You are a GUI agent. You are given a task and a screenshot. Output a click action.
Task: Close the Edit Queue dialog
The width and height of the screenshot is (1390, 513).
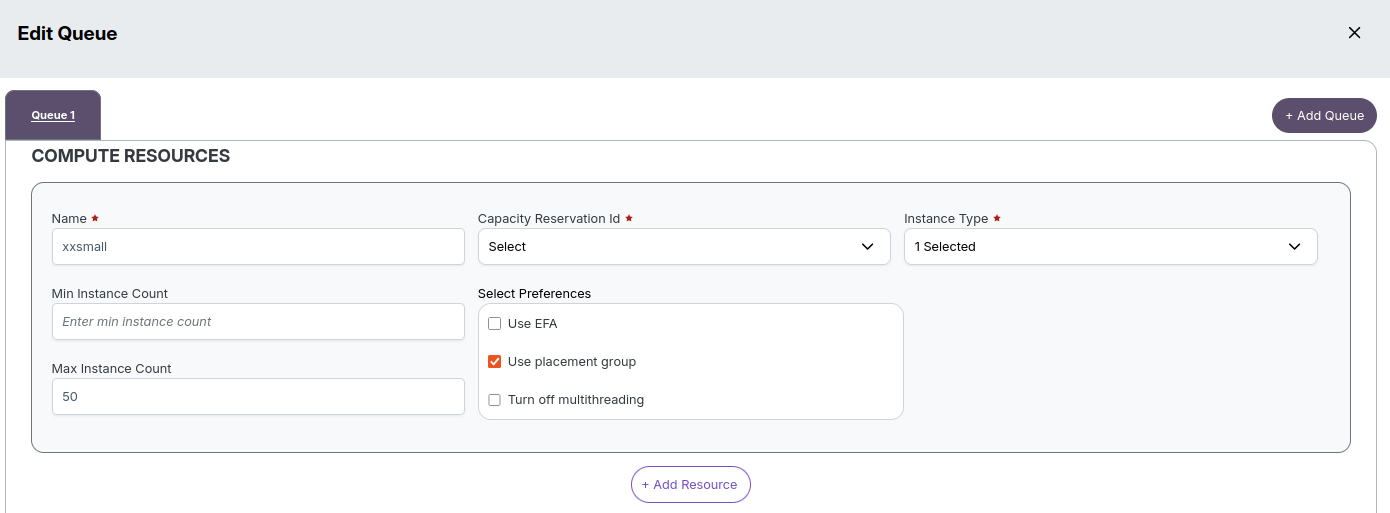[1354, 33]
